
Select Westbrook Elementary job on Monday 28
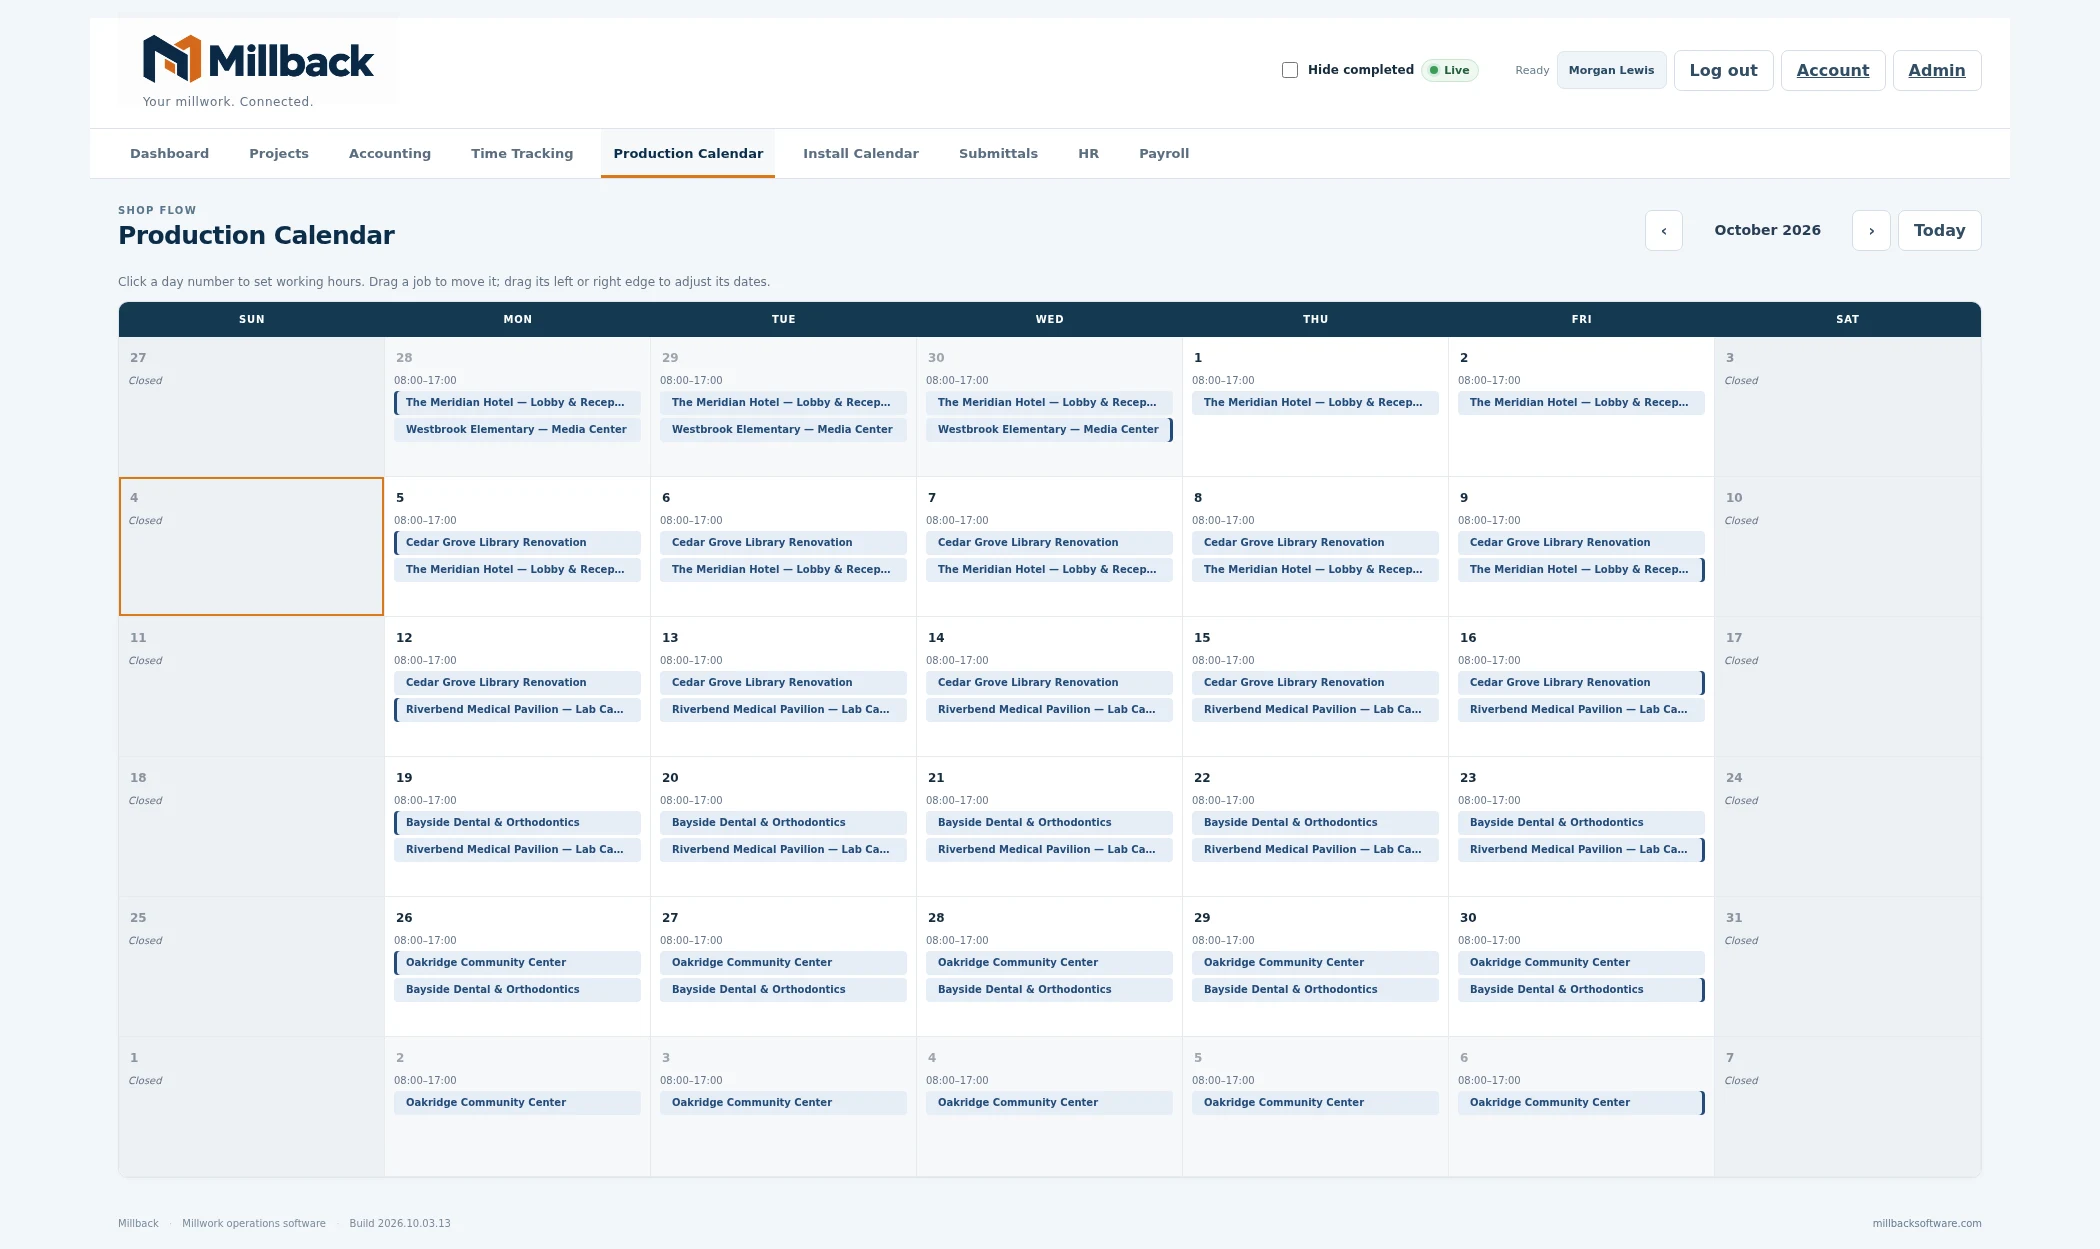tap(517, 430)
